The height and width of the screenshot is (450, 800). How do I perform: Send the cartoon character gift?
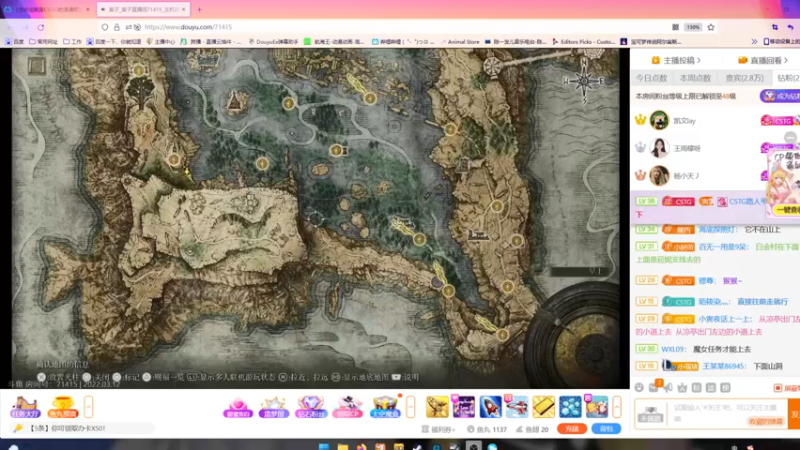(x=596, y=407)
